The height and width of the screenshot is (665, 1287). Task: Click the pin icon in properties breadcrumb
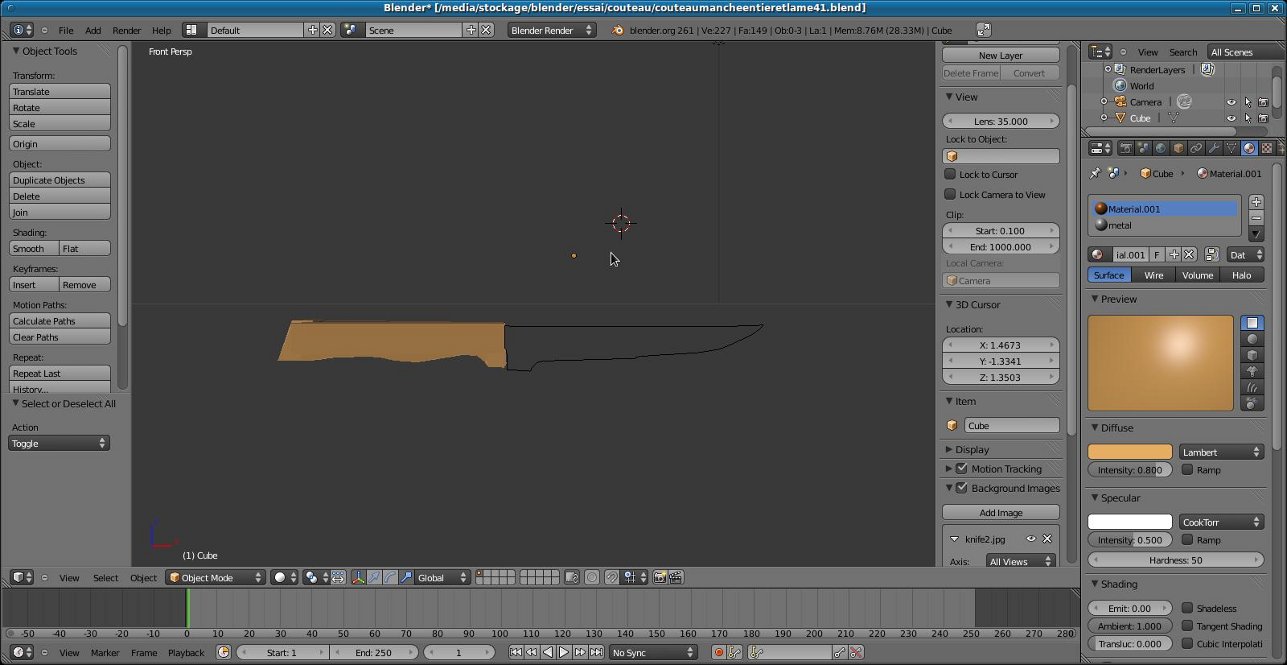click(x=1094, y=172)
